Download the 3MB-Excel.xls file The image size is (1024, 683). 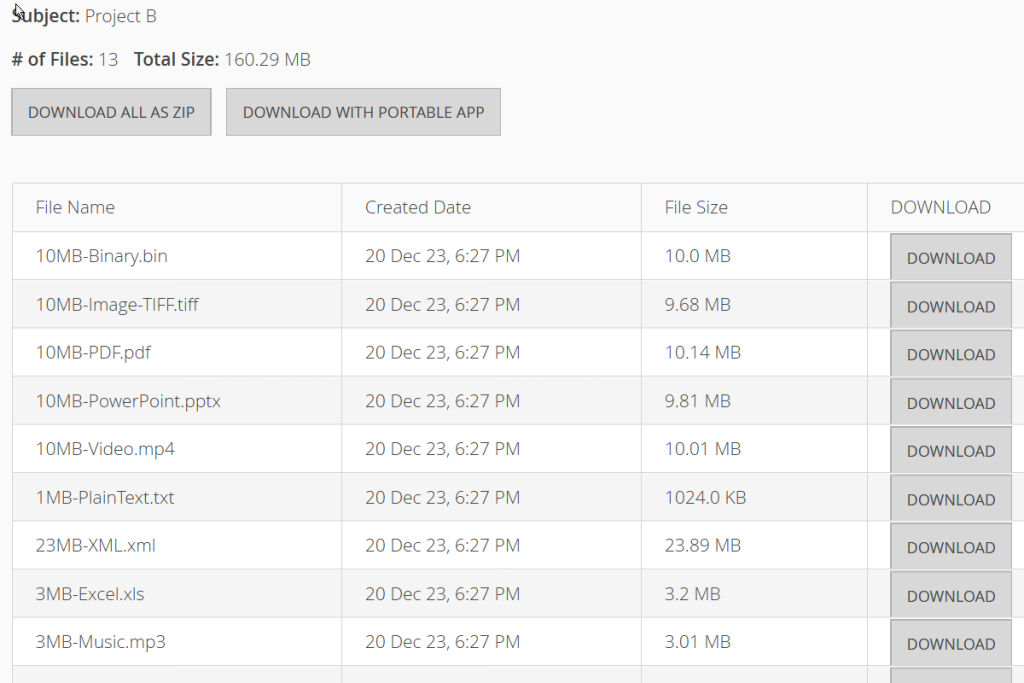click(x=950, y=593)
